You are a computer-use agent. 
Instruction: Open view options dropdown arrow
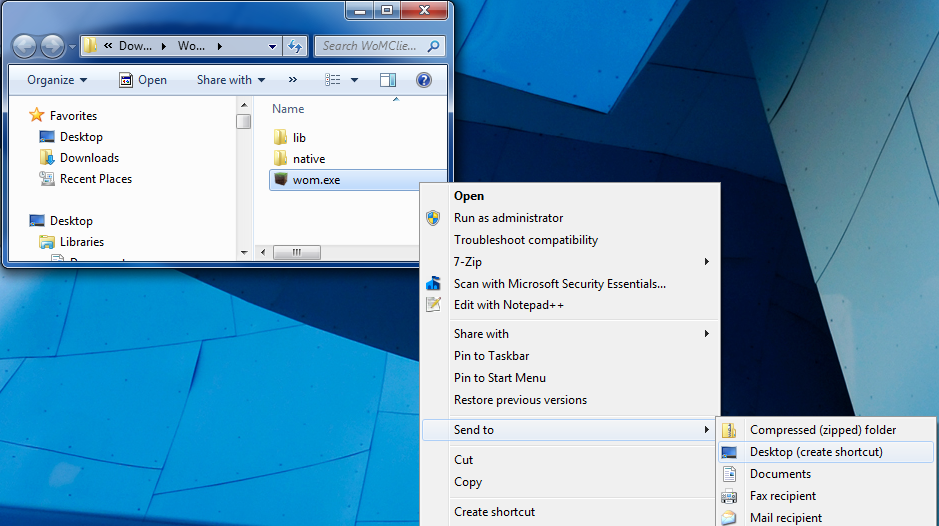pos(355,80)
